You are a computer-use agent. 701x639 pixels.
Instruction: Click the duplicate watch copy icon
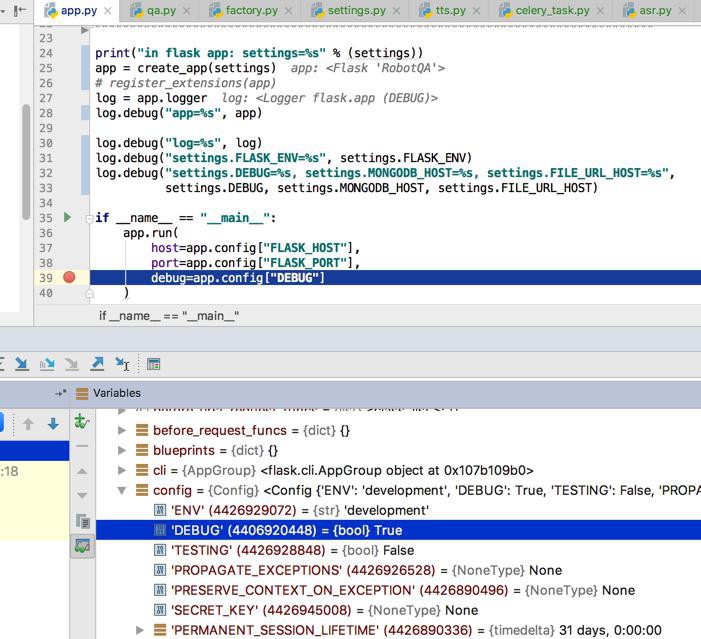point(82,521)
